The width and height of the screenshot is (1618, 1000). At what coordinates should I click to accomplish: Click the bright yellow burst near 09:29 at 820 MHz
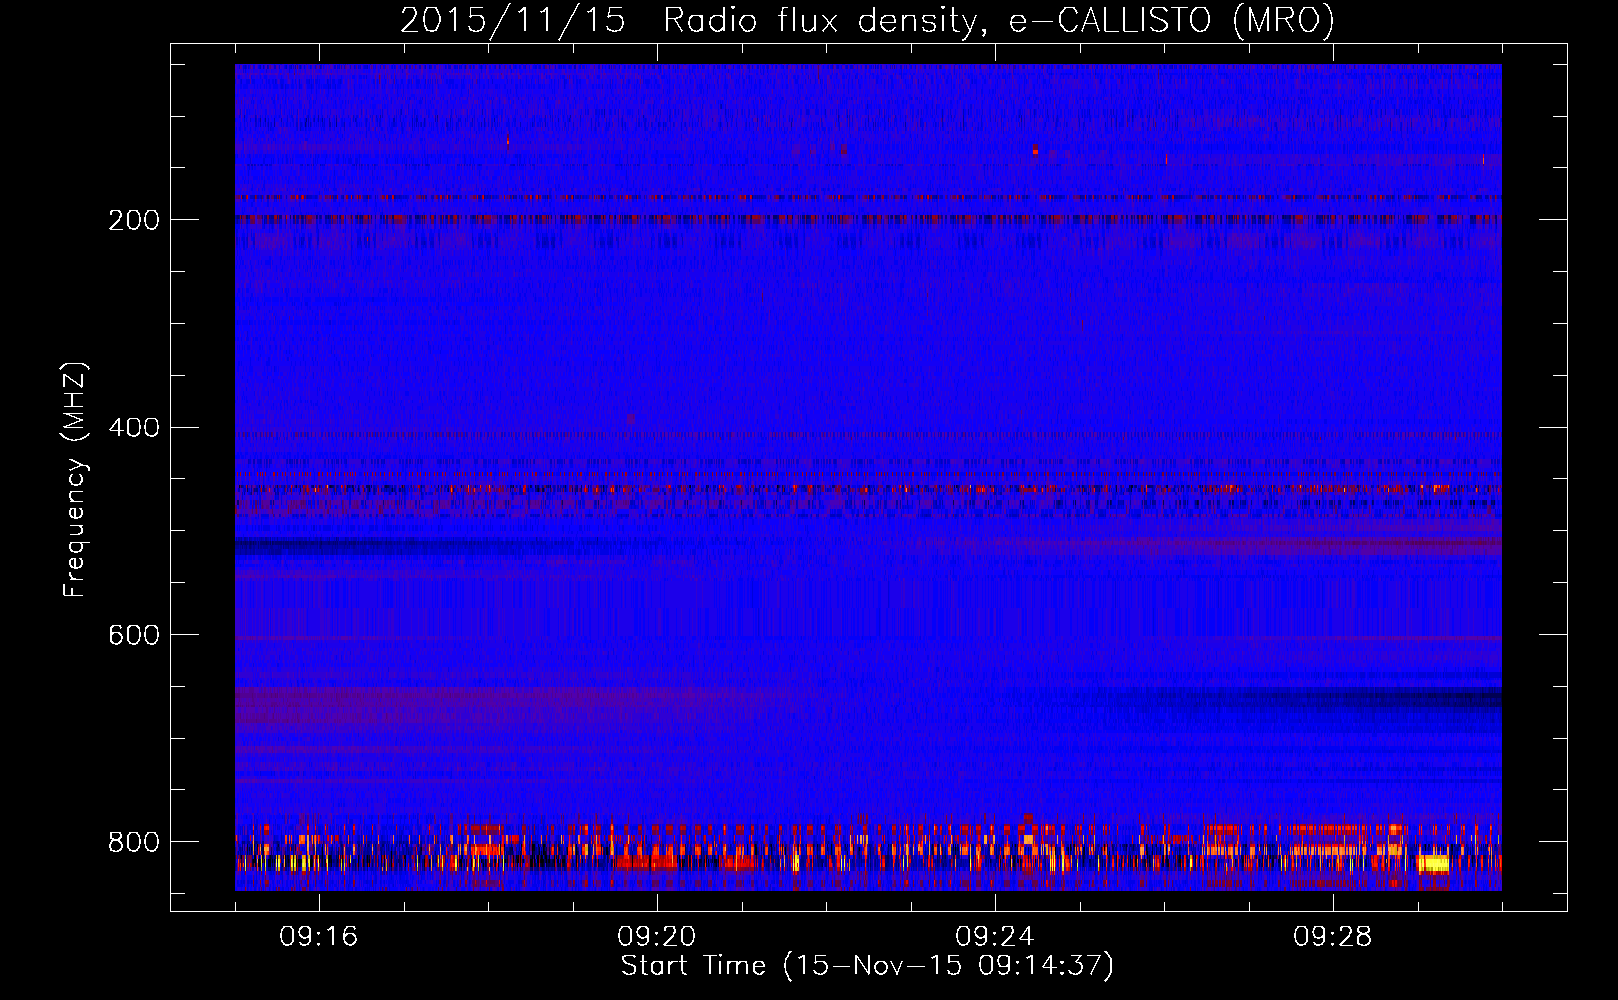1433,863
